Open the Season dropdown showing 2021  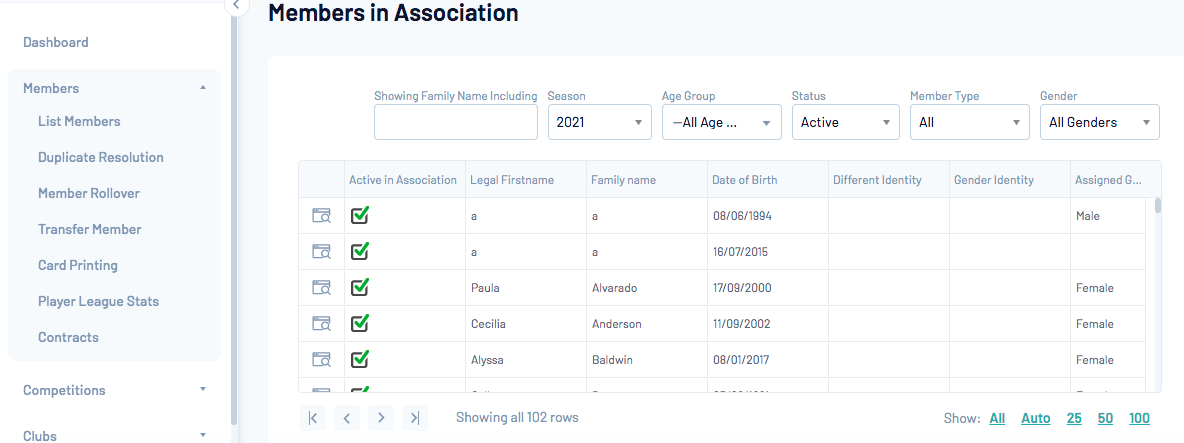pos(599,122)
